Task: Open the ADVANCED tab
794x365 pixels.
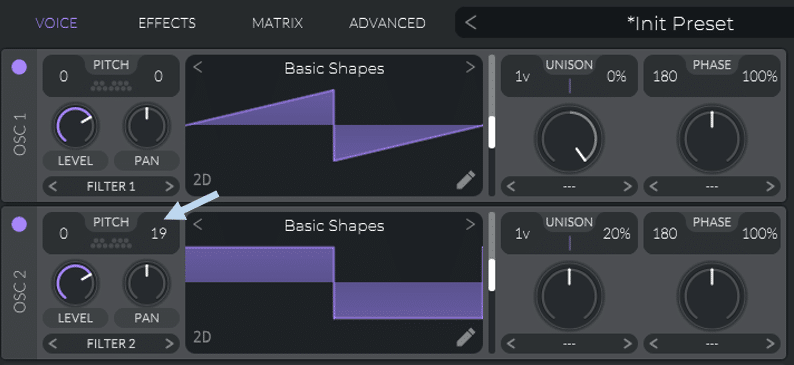Action: click(387, 23)
